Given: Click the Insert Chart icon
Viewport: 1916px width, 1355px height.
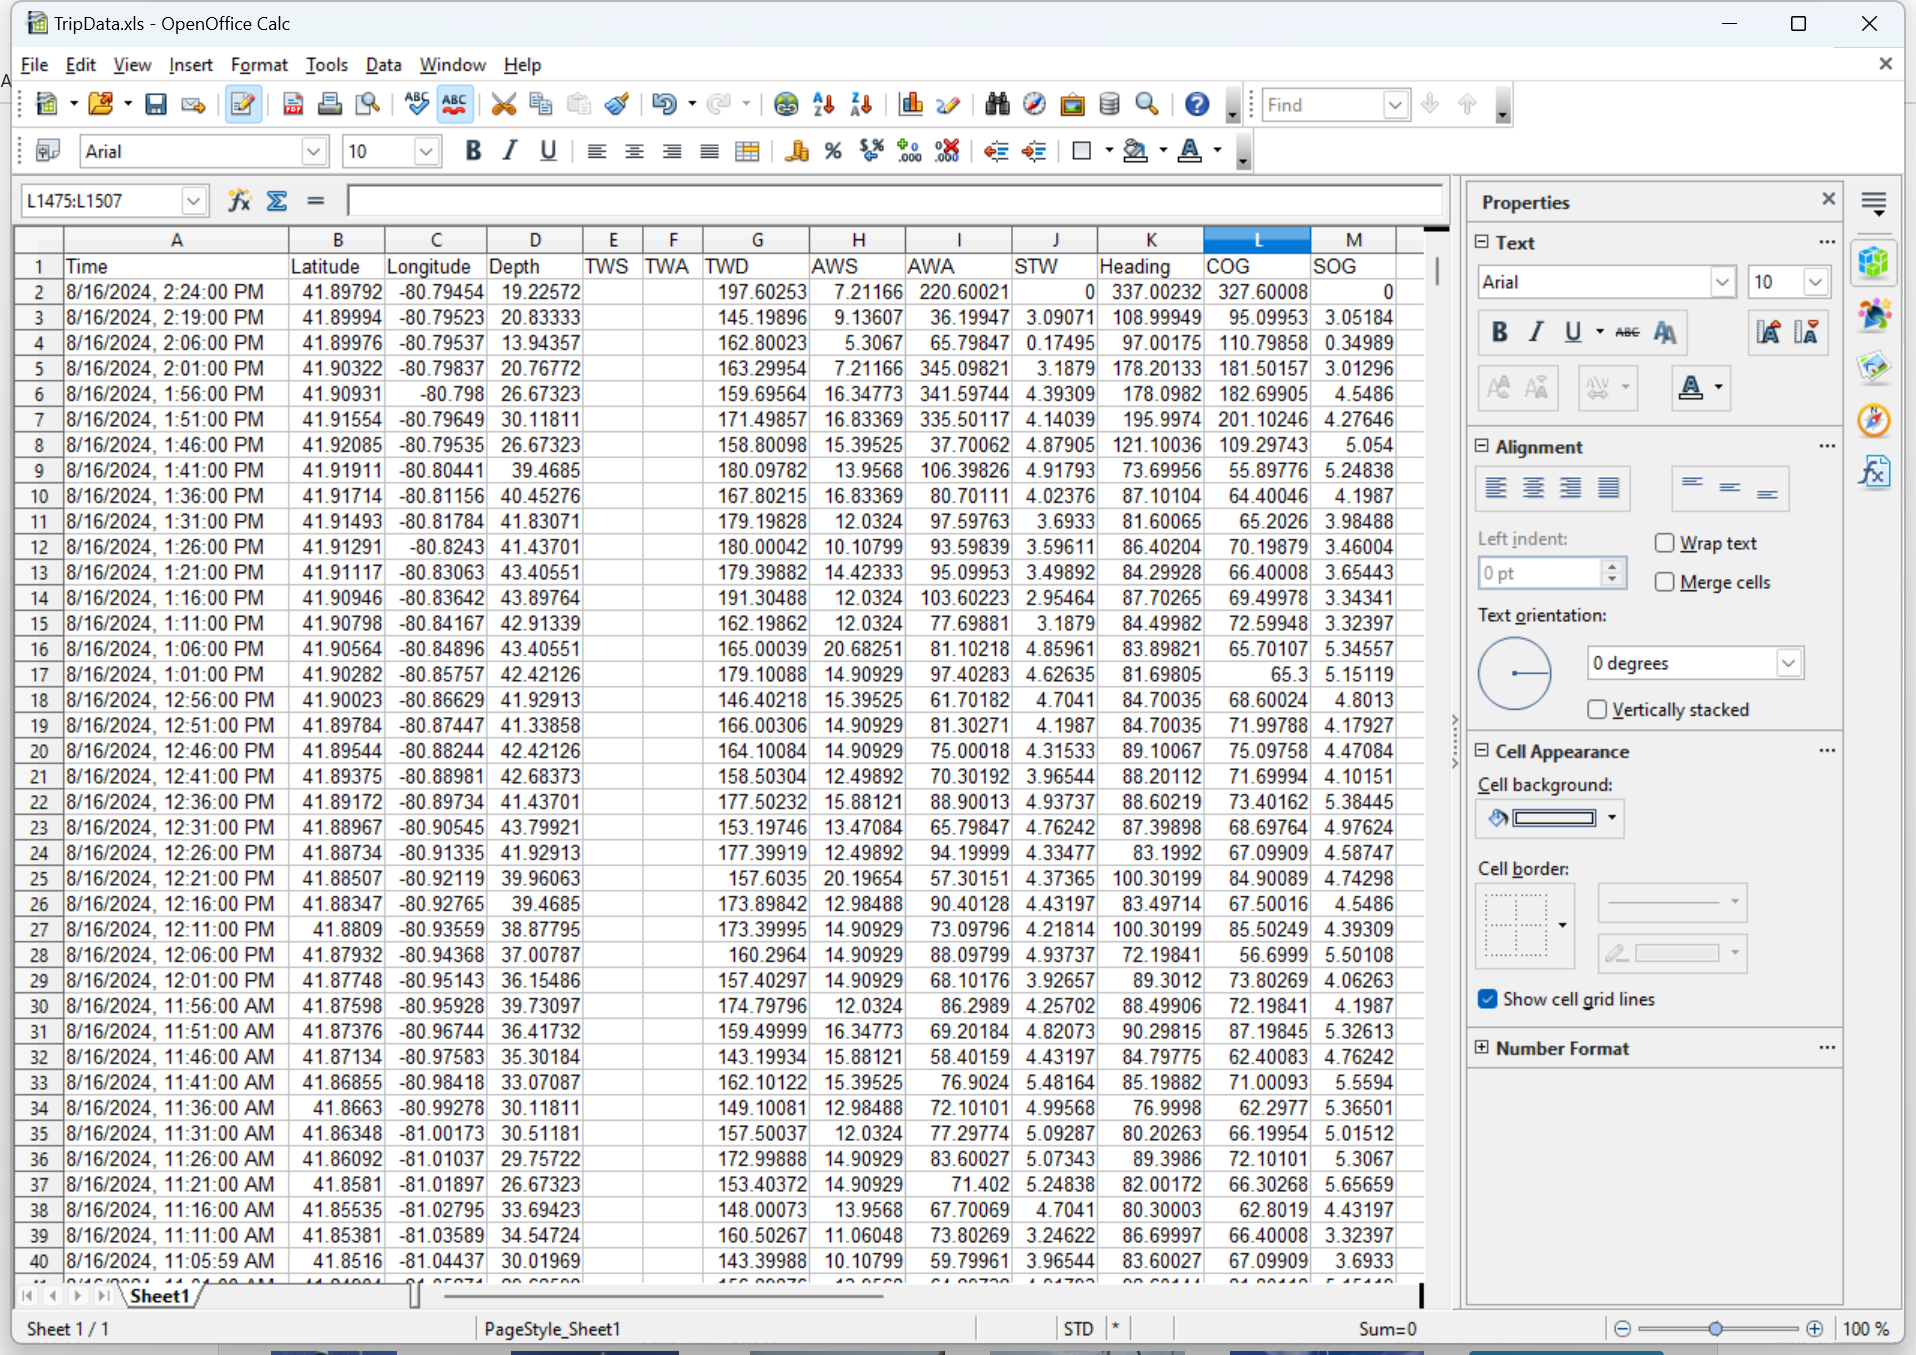Looking at the screenshot, I should 911,104.
